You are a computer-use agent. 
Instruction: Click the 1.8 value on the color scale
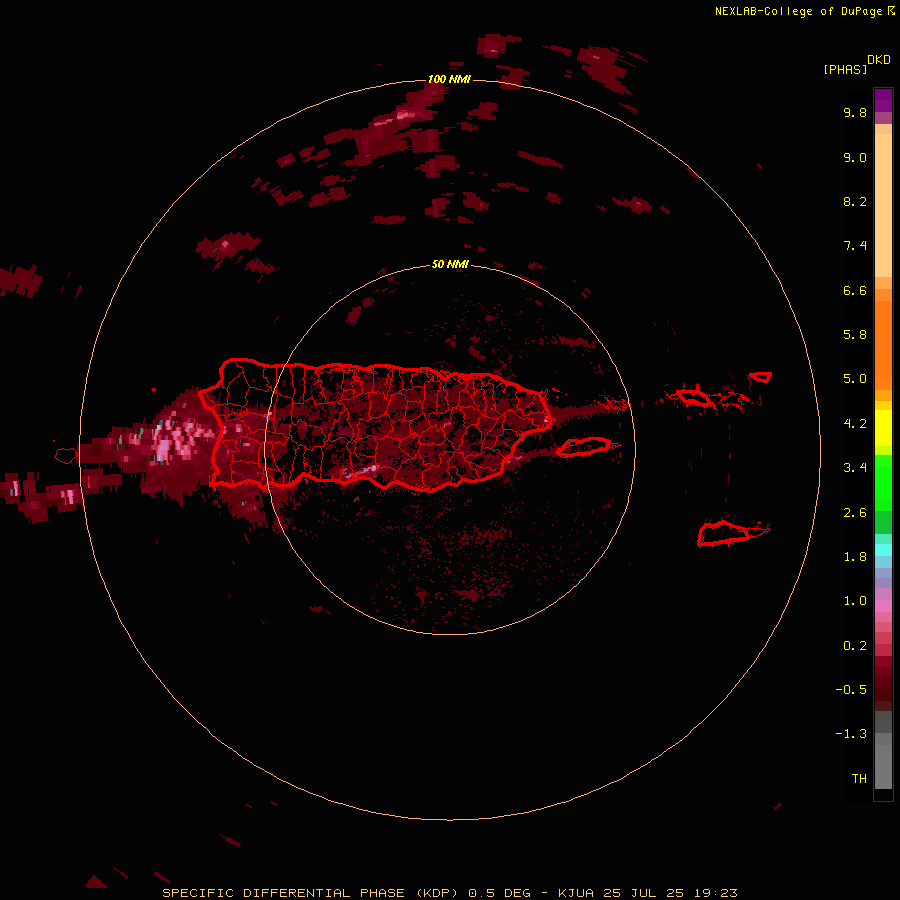[x=855, y=557]
